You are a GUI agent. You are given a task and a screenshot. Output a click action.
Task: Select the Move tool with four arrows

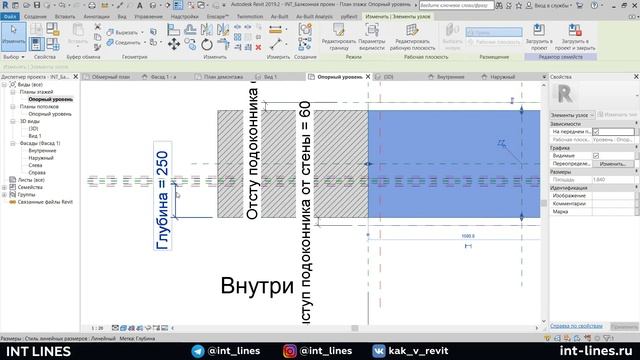pyautogui.click(x=174, y=44)
